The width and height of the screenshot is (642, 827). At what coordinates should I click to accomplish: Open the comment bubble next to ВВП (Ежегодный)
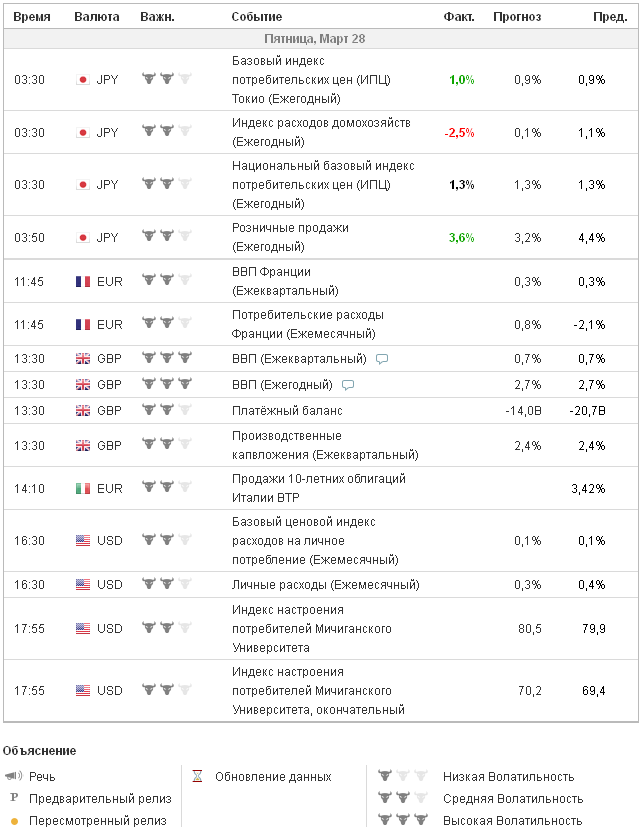[x=348, y=384]
